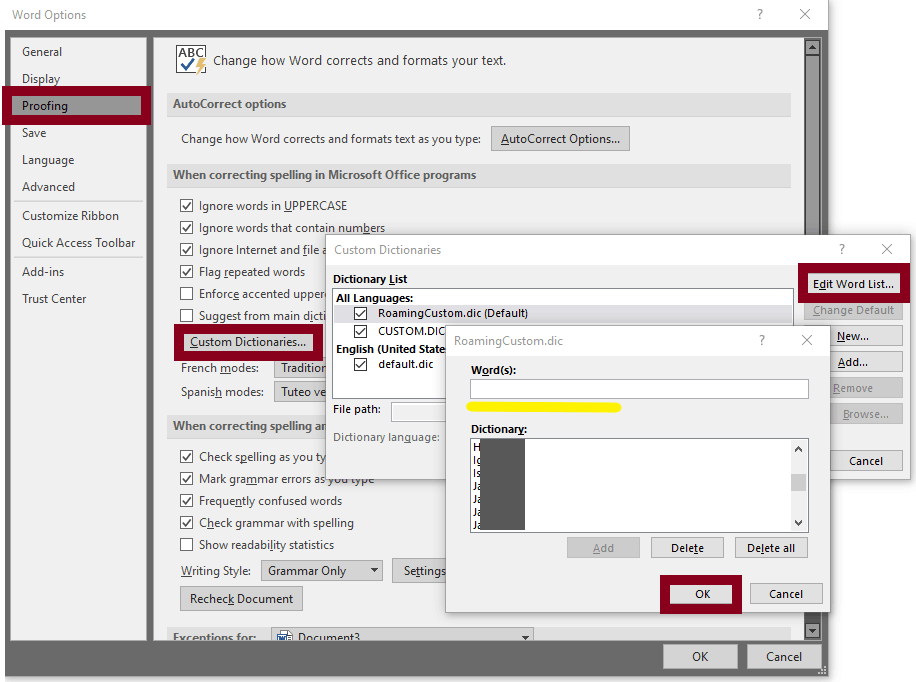
Task: Click Cancel in Word Options dialog
Action: (x=784, y=657)
